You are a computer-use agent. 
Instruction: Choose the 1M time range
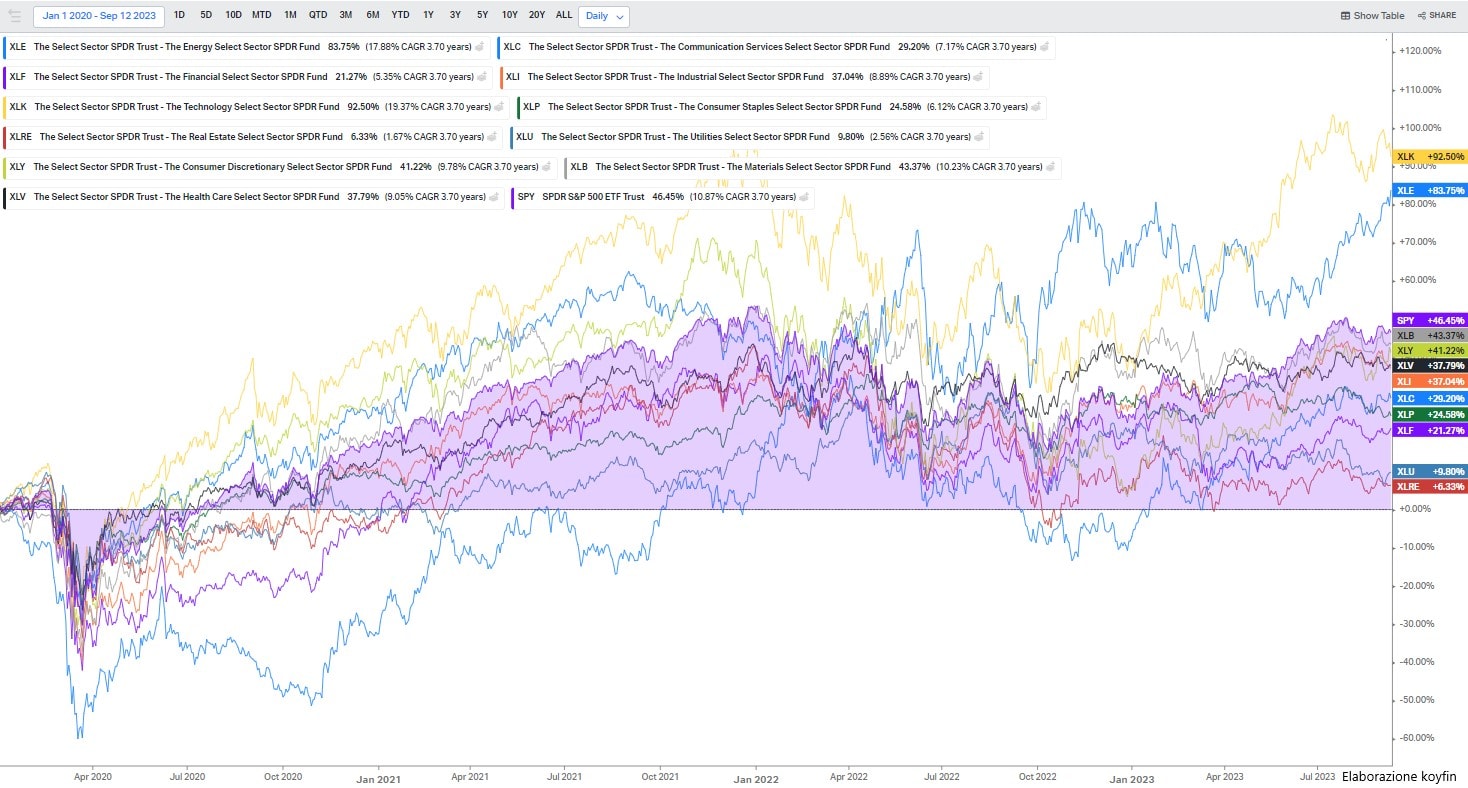pos(290,16)
